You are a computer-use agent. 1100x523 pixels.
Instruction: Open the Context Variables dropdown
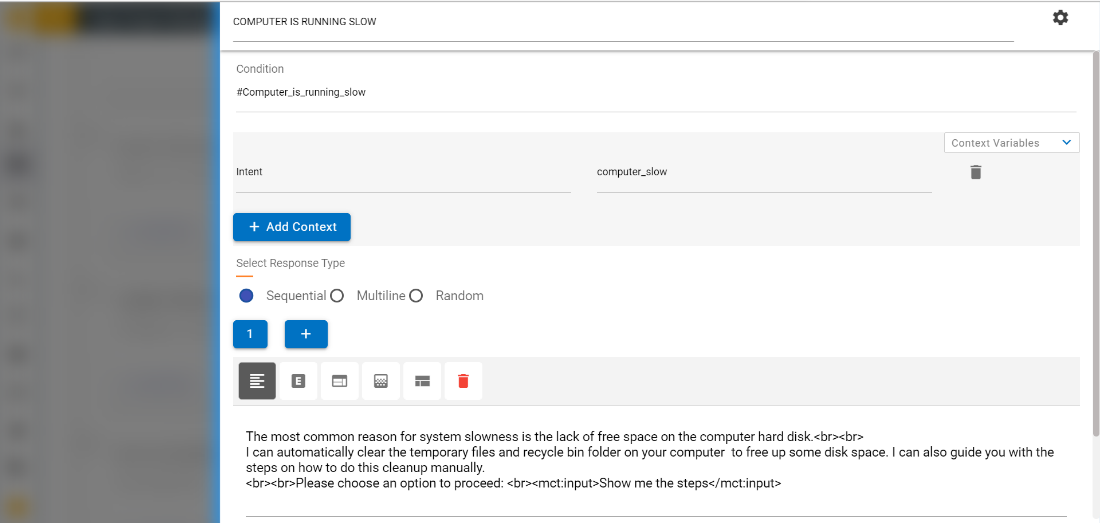click(x=1011, y=143)
